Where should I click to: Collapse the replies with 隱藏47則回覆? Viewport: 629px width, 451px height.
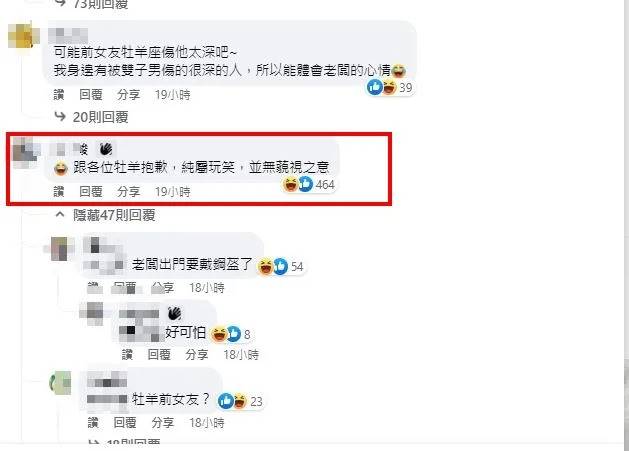point(114,215)
